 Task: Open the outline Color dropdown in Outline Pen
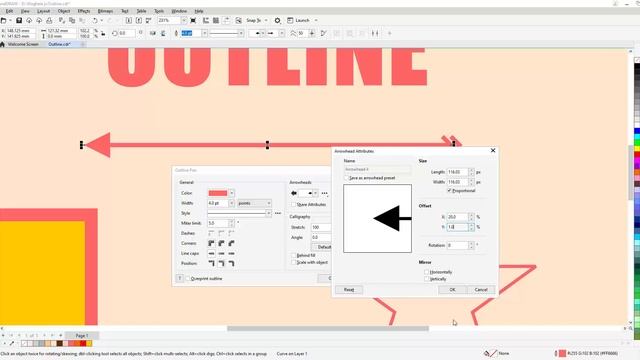232,193
